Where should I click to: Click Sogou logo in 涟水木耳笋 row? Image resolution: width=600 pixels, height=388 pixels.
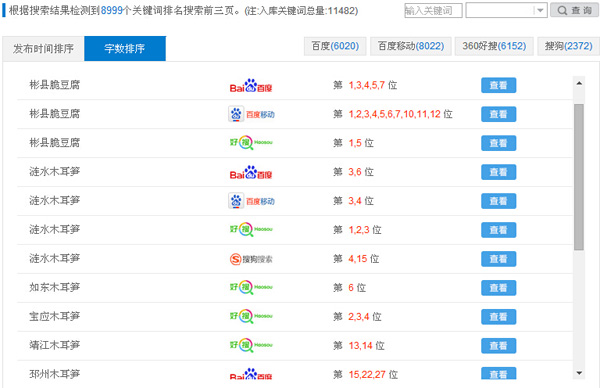[251, 259]
